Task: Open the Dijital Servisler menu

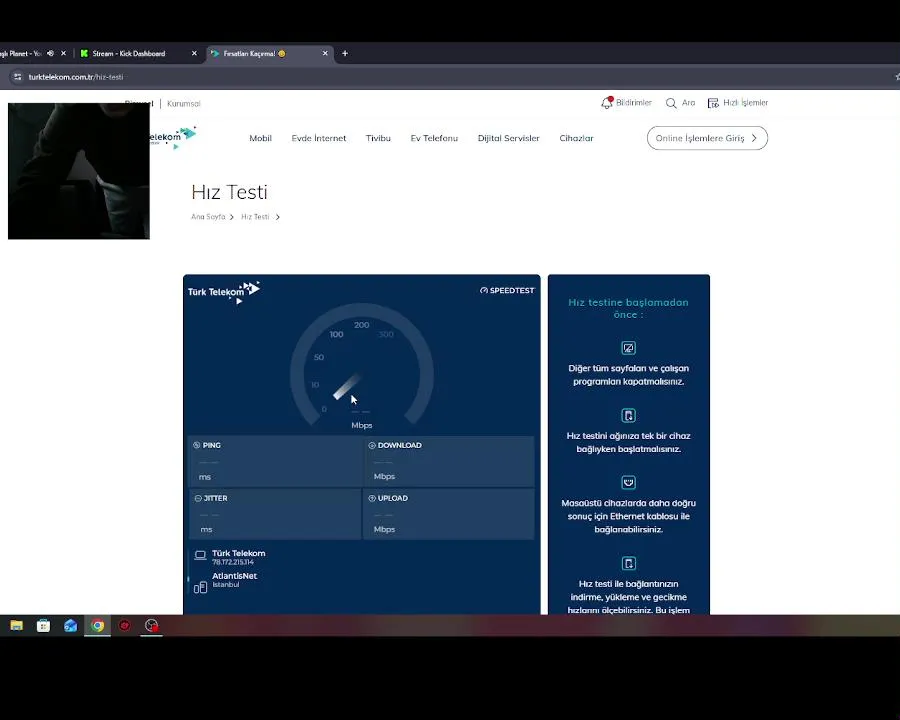Action: [509, 138]
